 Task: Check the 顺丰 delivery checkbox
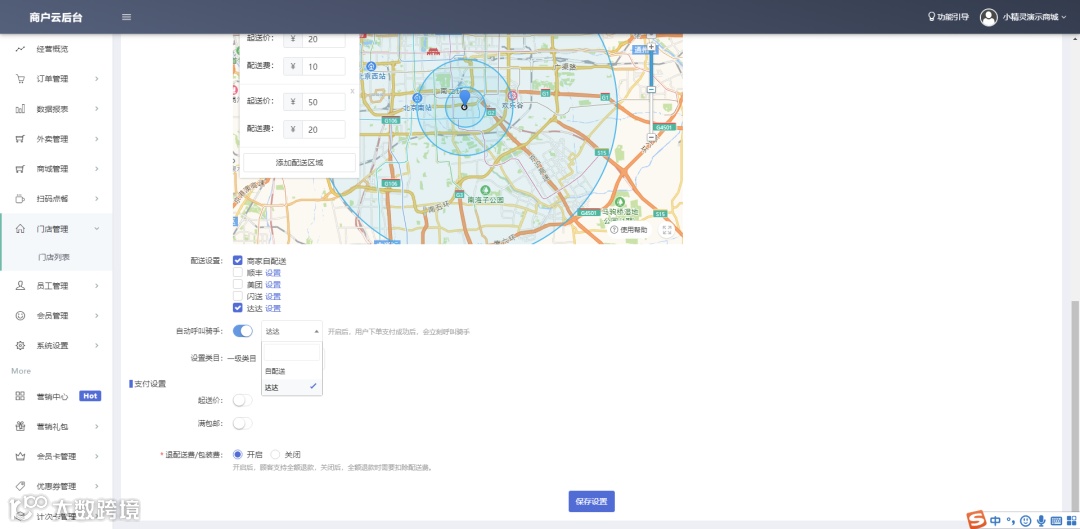pos(238,272)
